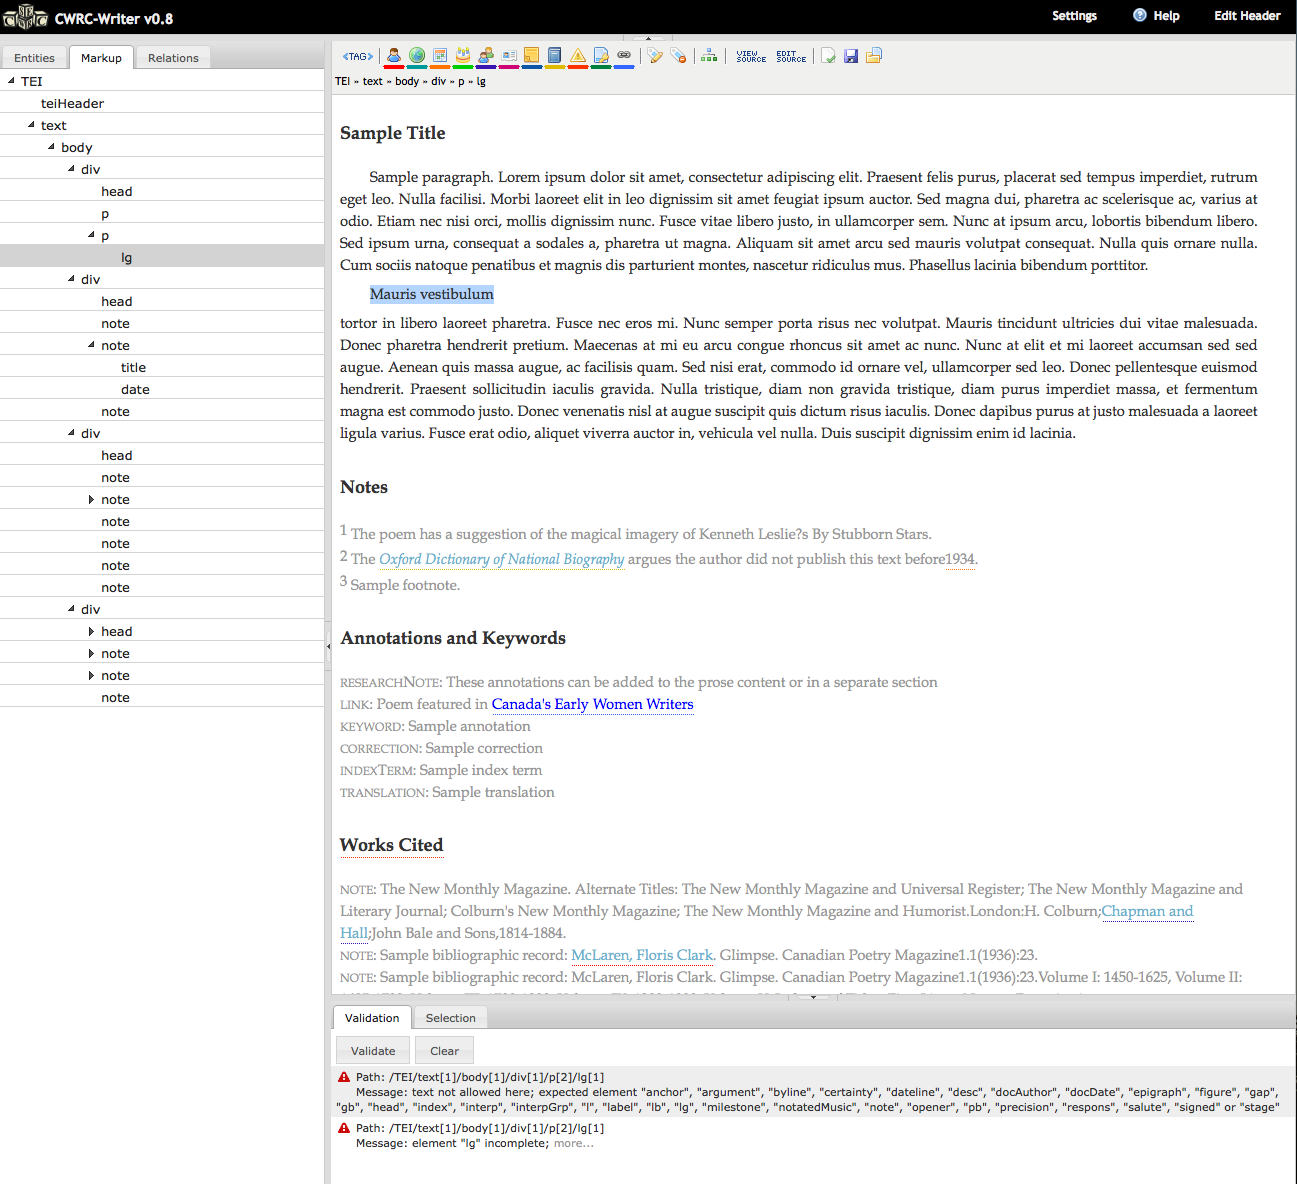The height and width of the screenshot is (1184, 1297).
Task: Click the Edit Source toolbar button
Action: (x=791, y=56)
